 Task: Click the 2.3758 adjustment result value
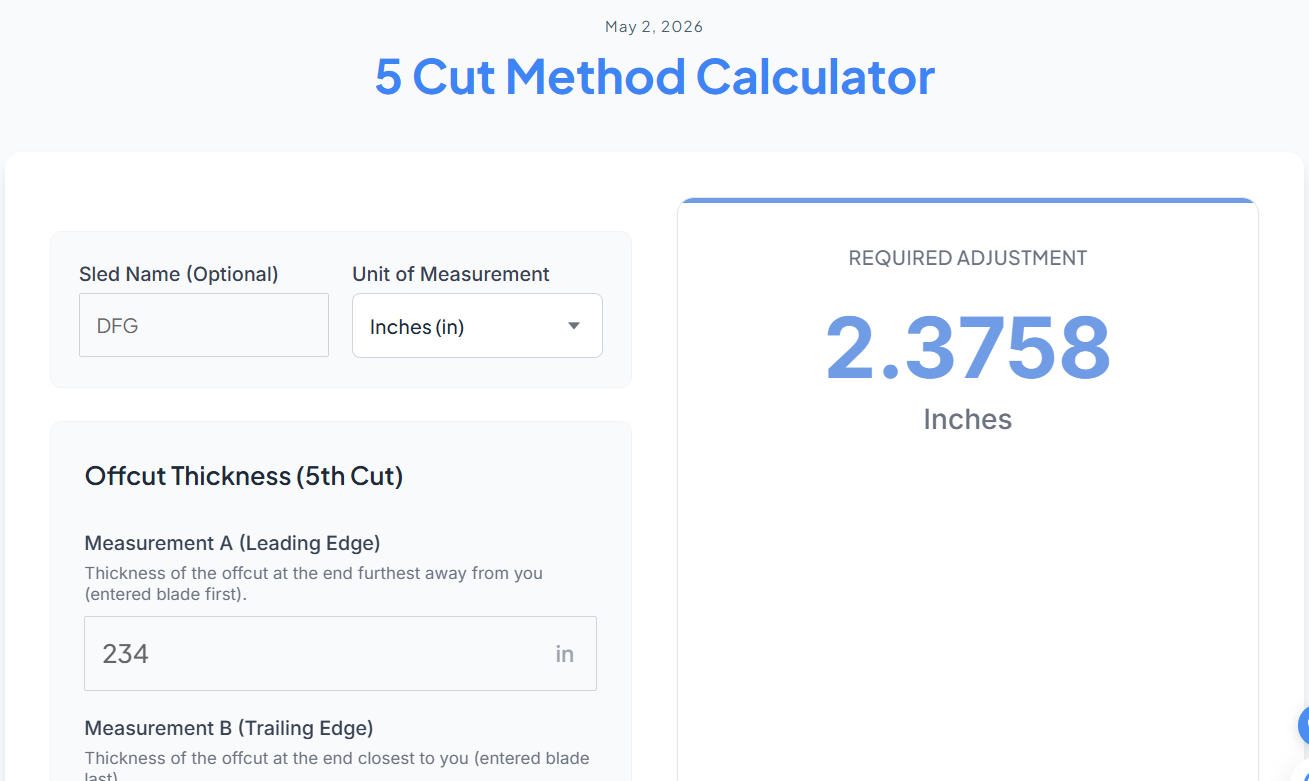pos(968,348)
